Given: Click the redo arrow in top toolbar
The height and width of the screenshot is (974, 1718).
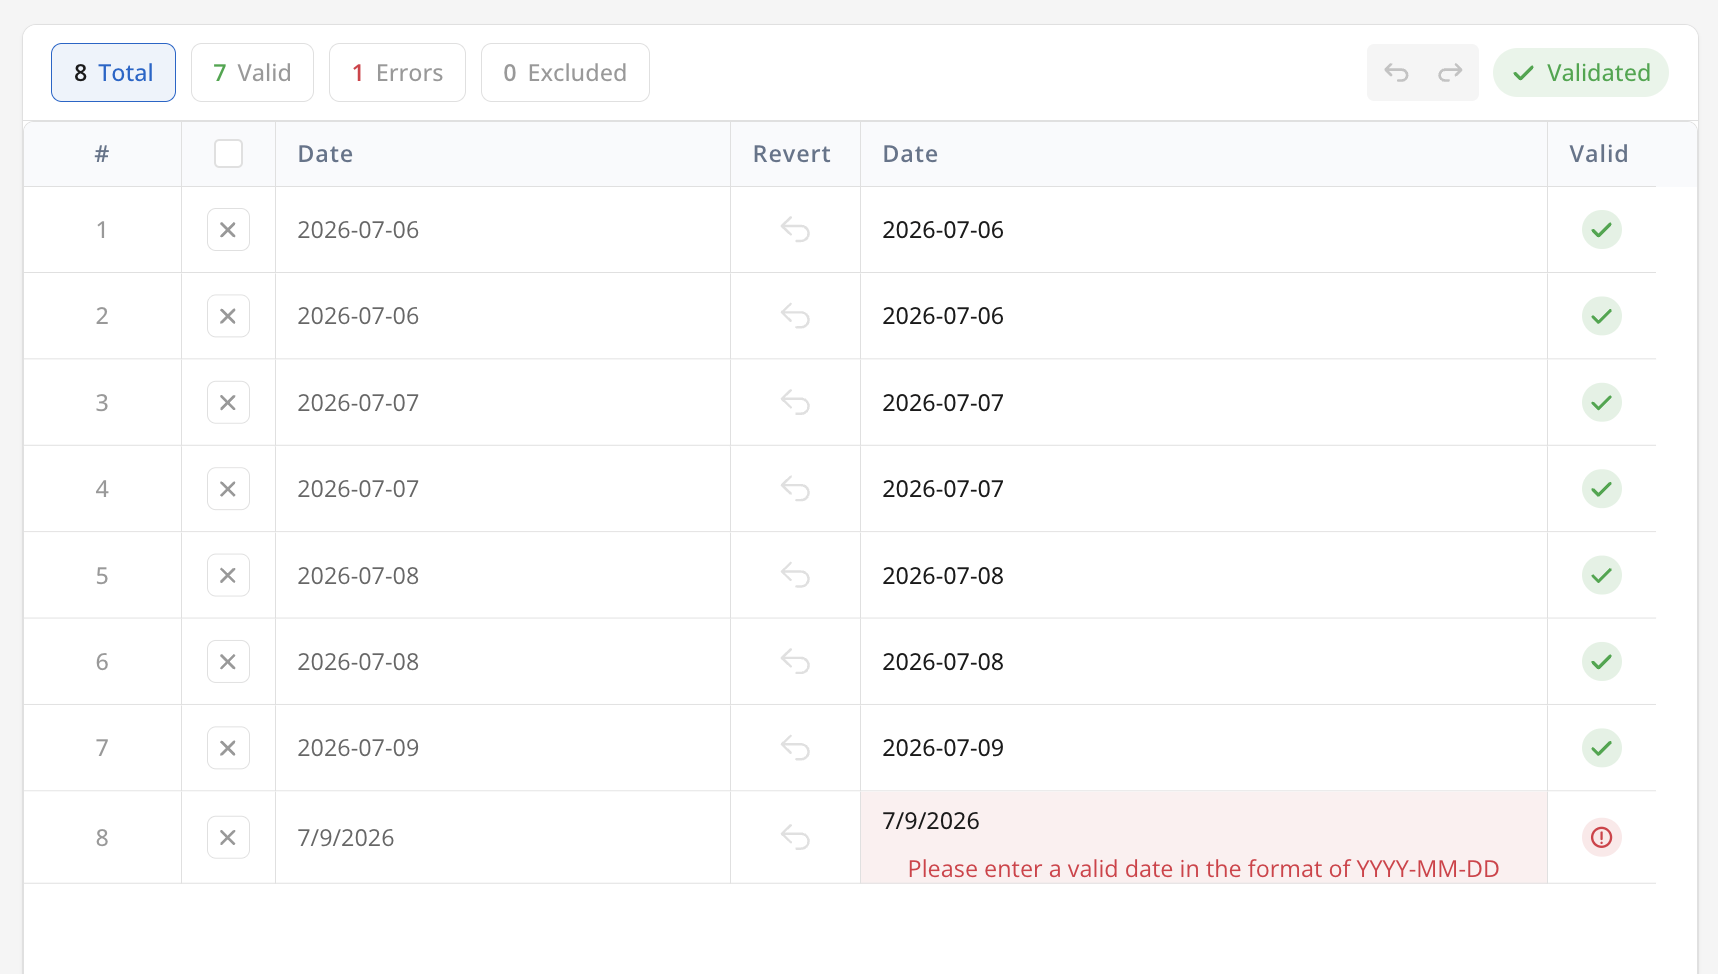Looking at the screenshot, I should 1450,72.
